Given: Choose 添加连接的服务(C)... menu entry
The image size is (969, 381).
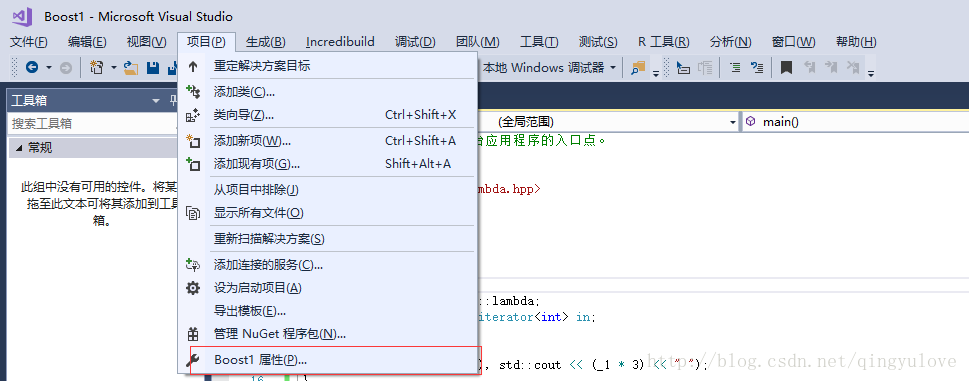Looking at the screenshot, I should (328, 265).
